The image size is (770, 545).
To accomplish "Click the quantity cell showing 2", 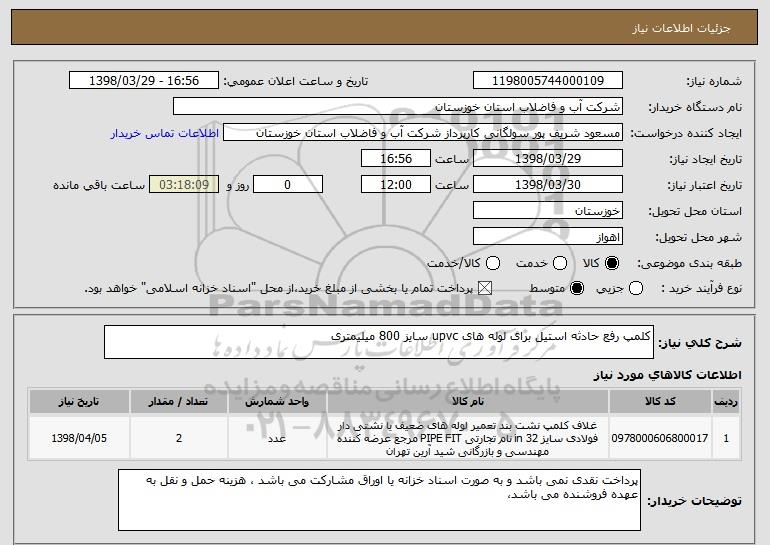I will 178,438.
